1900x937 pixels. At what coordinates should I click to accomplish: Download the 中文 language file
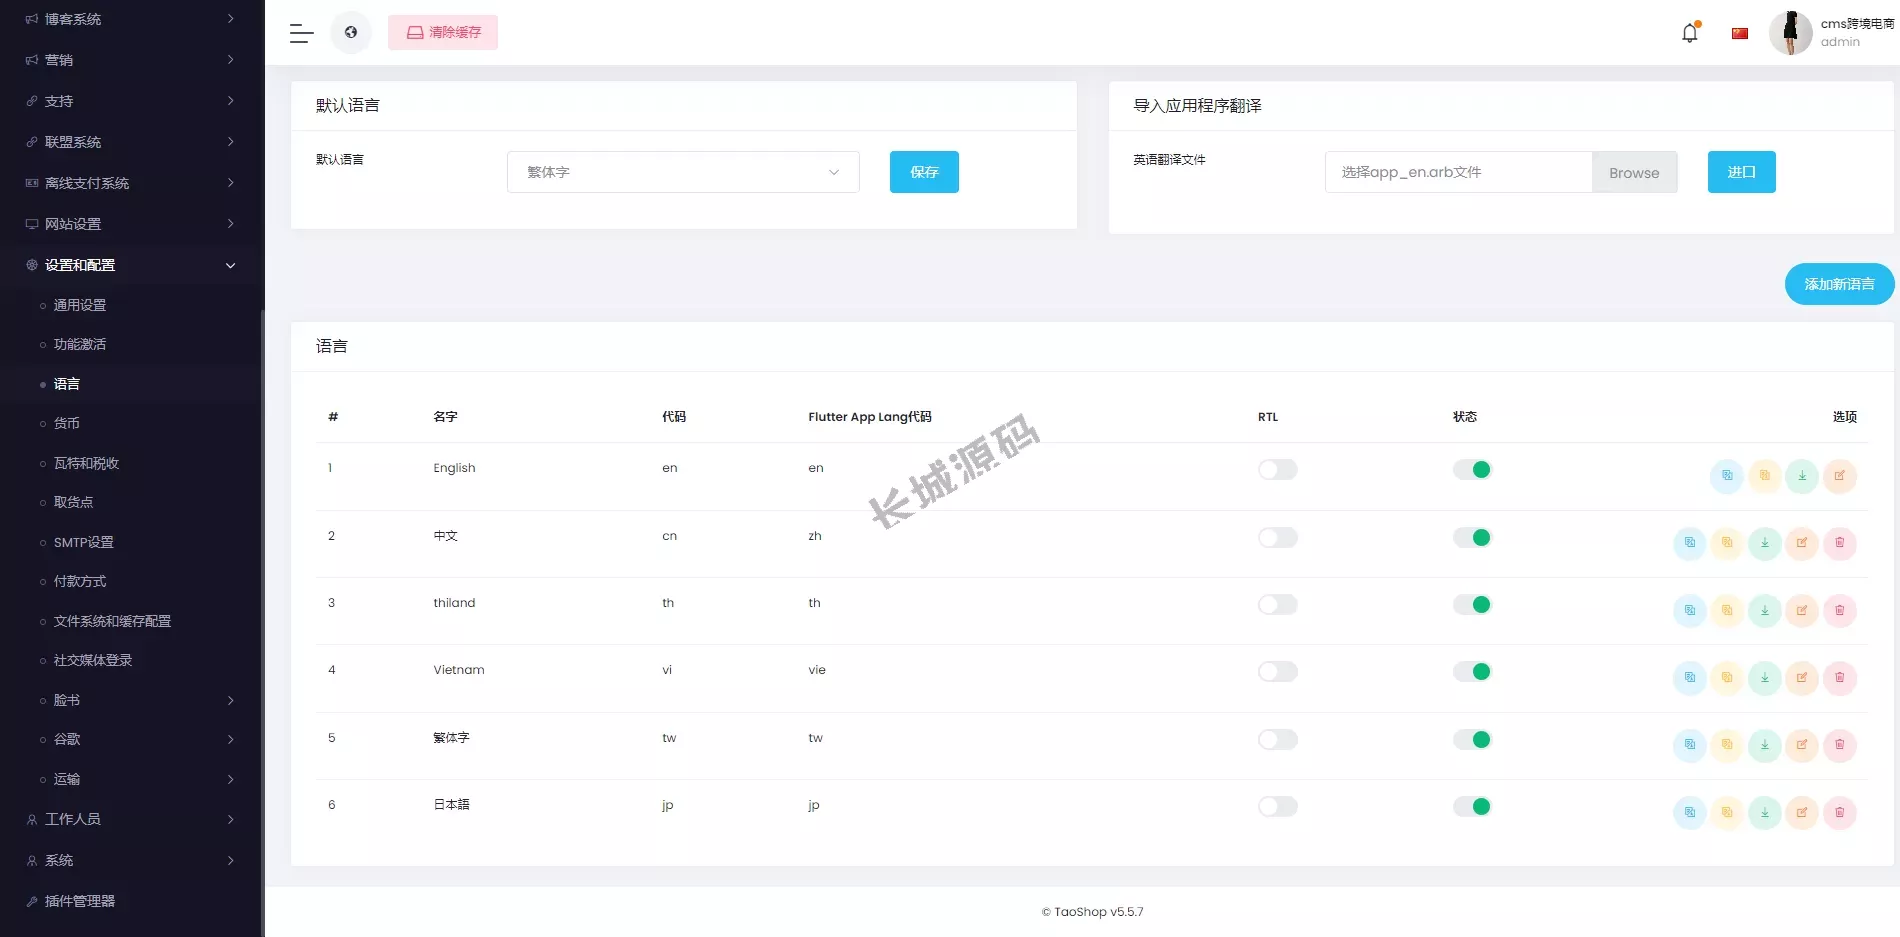point(1765,543)
